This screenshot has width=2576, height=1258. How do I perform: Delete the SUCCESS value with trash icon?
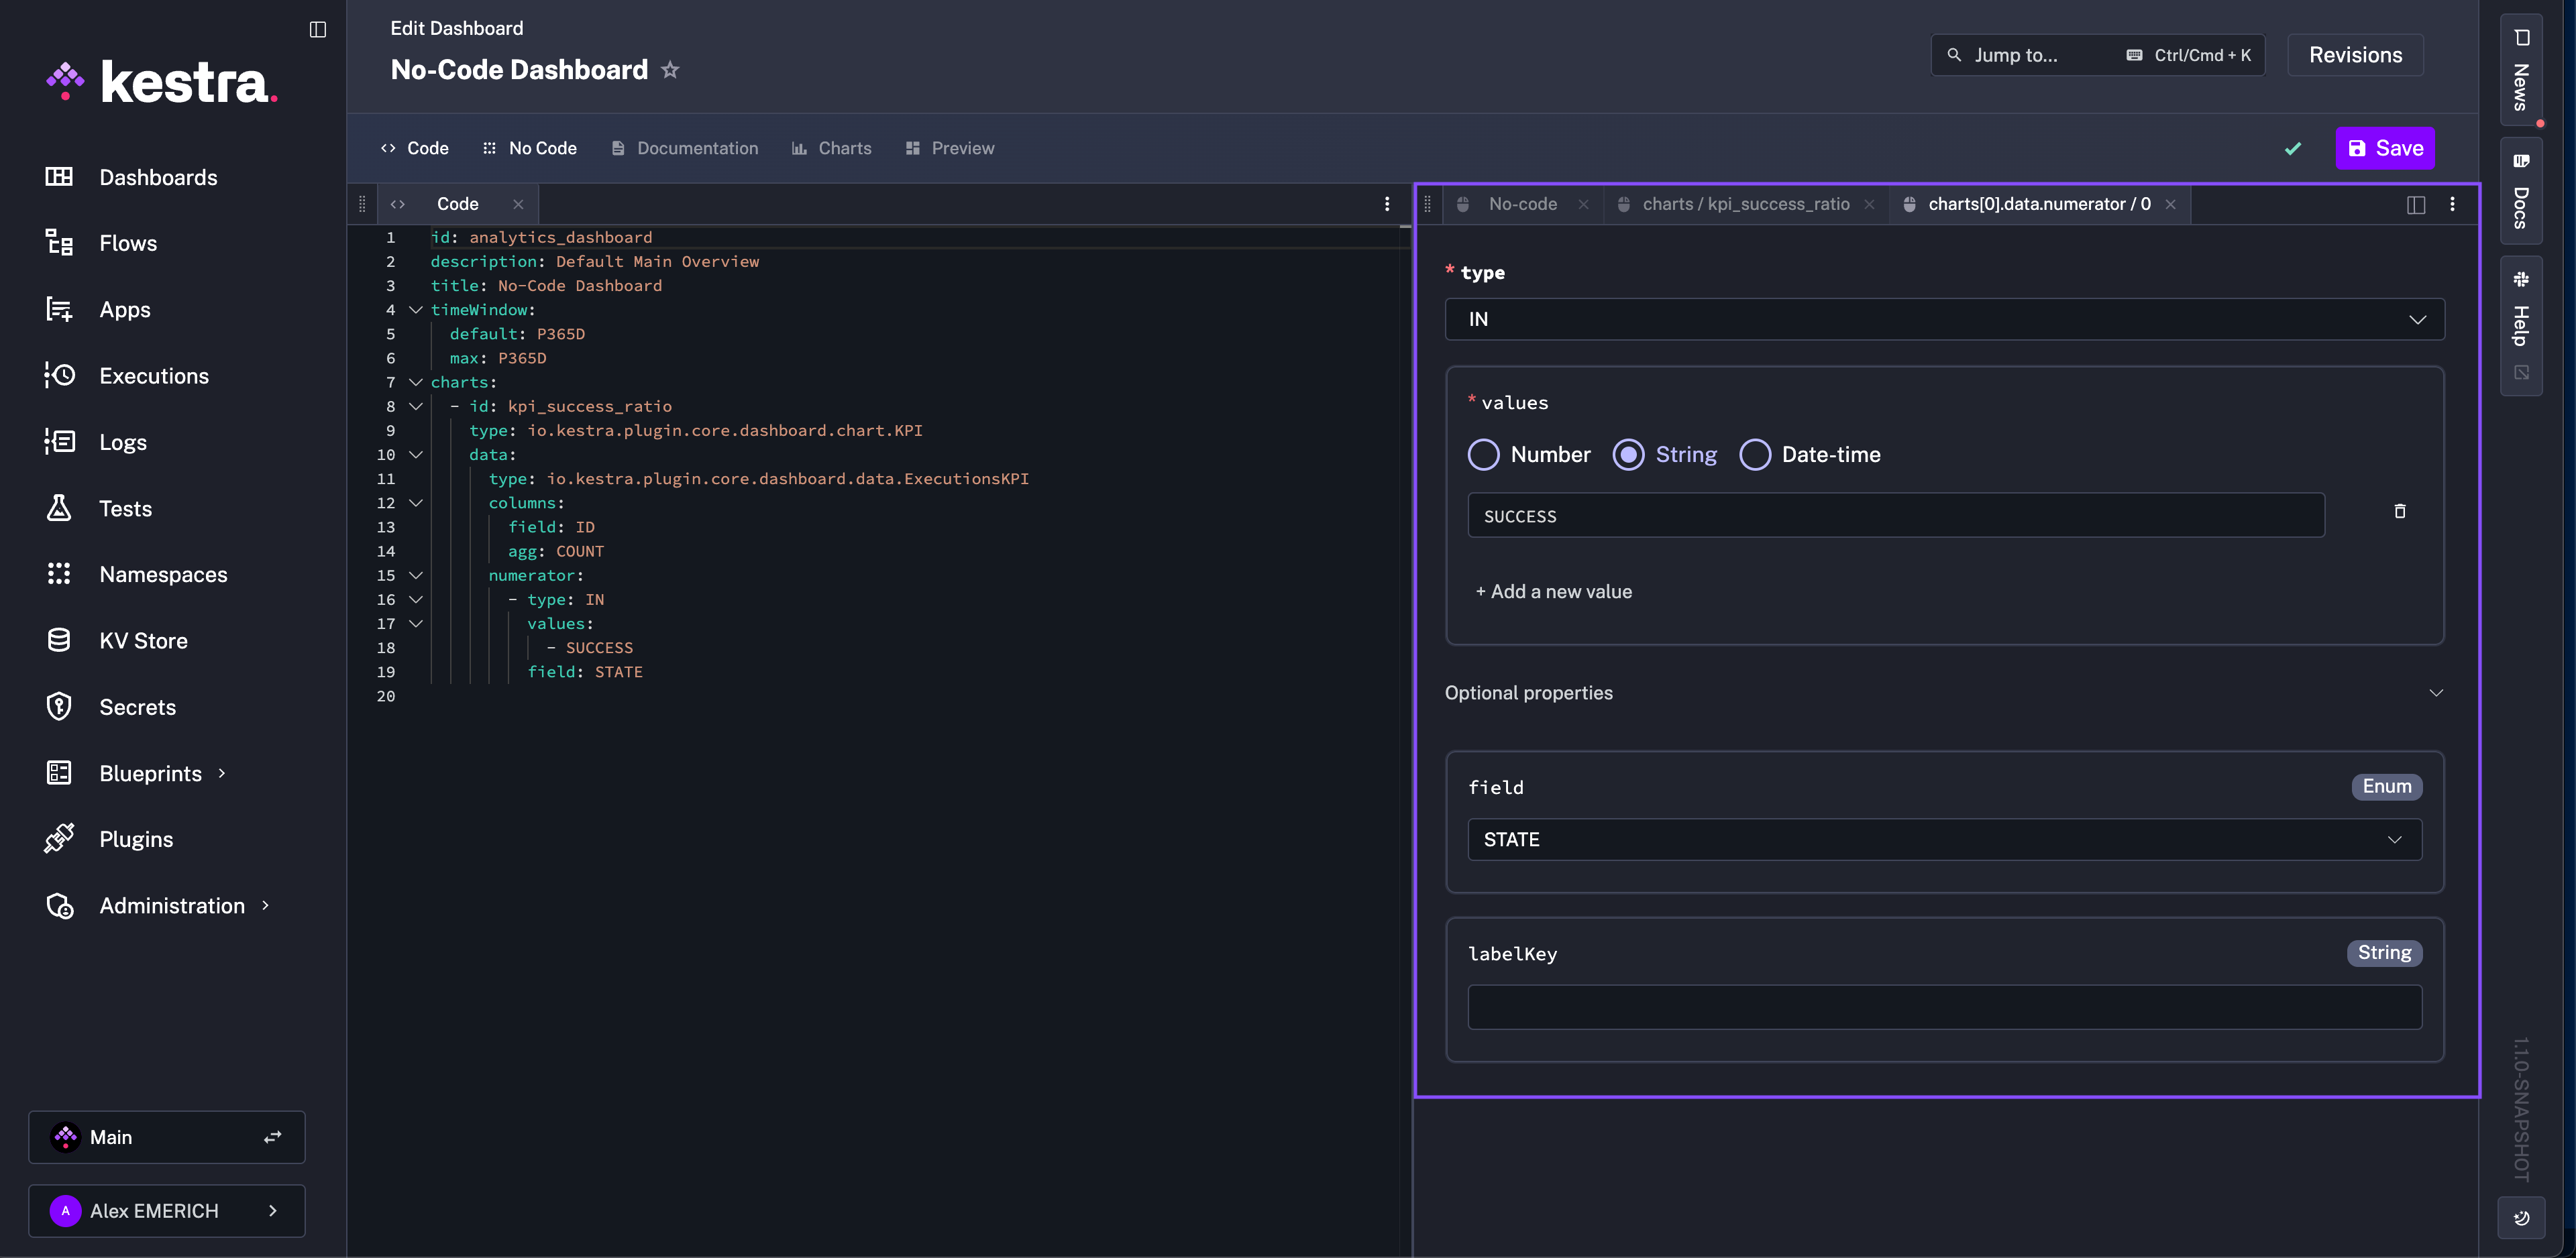pos(2399,512)
